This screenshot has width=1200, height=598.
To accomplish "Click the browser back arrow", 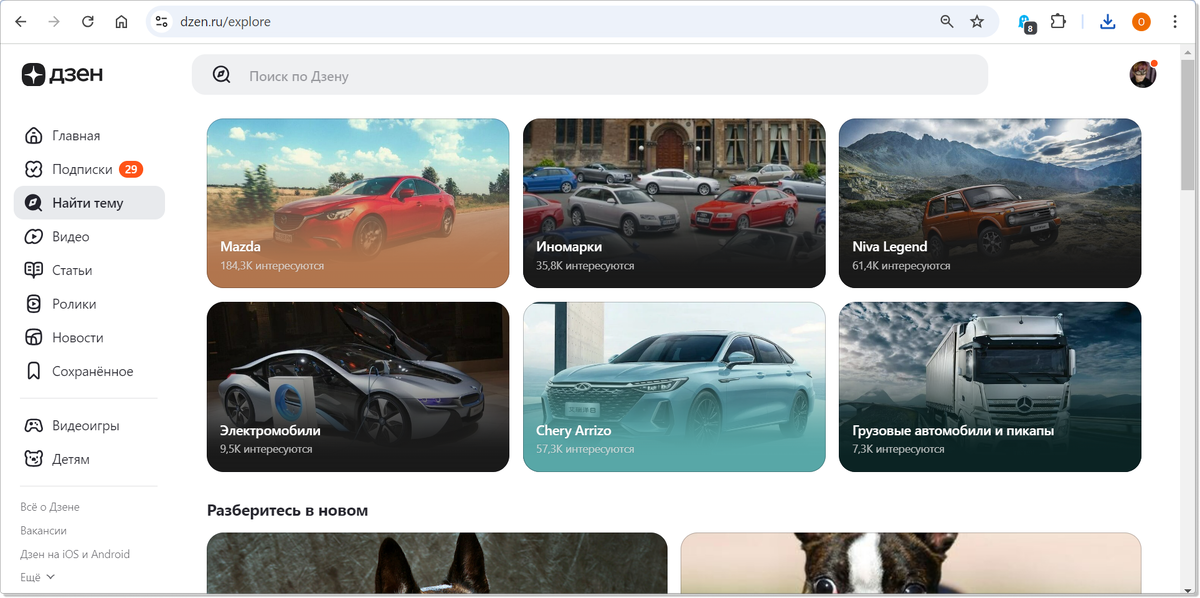I will pos(21,21).
